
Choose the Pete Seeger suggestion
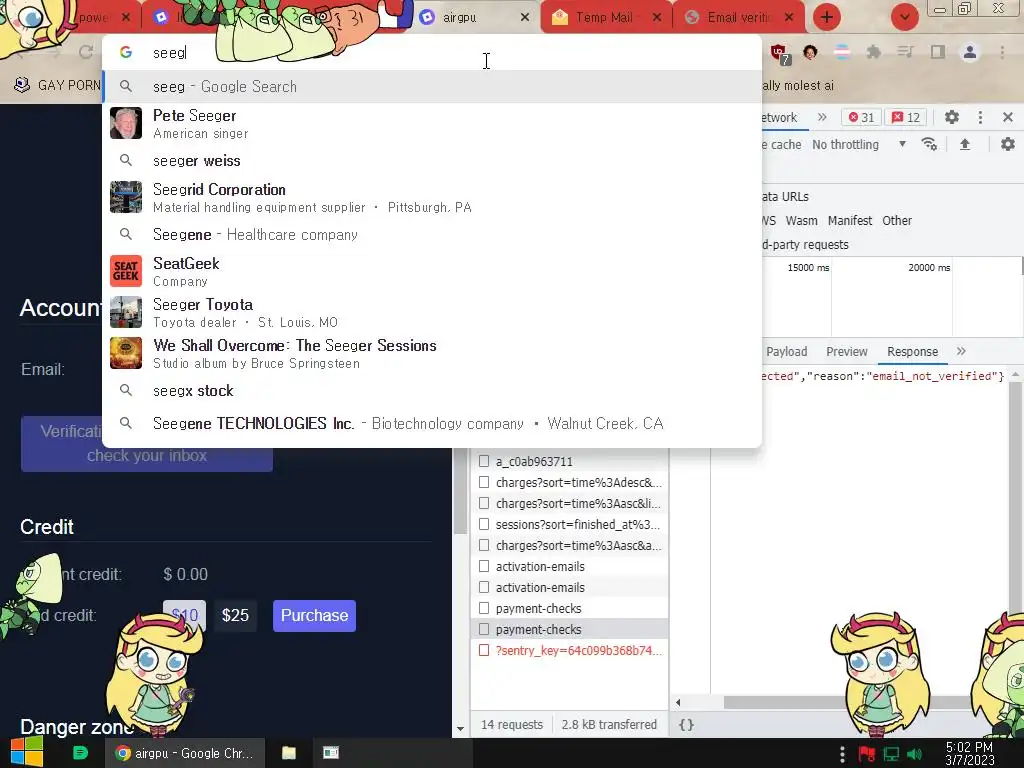(x=432, y=123)
